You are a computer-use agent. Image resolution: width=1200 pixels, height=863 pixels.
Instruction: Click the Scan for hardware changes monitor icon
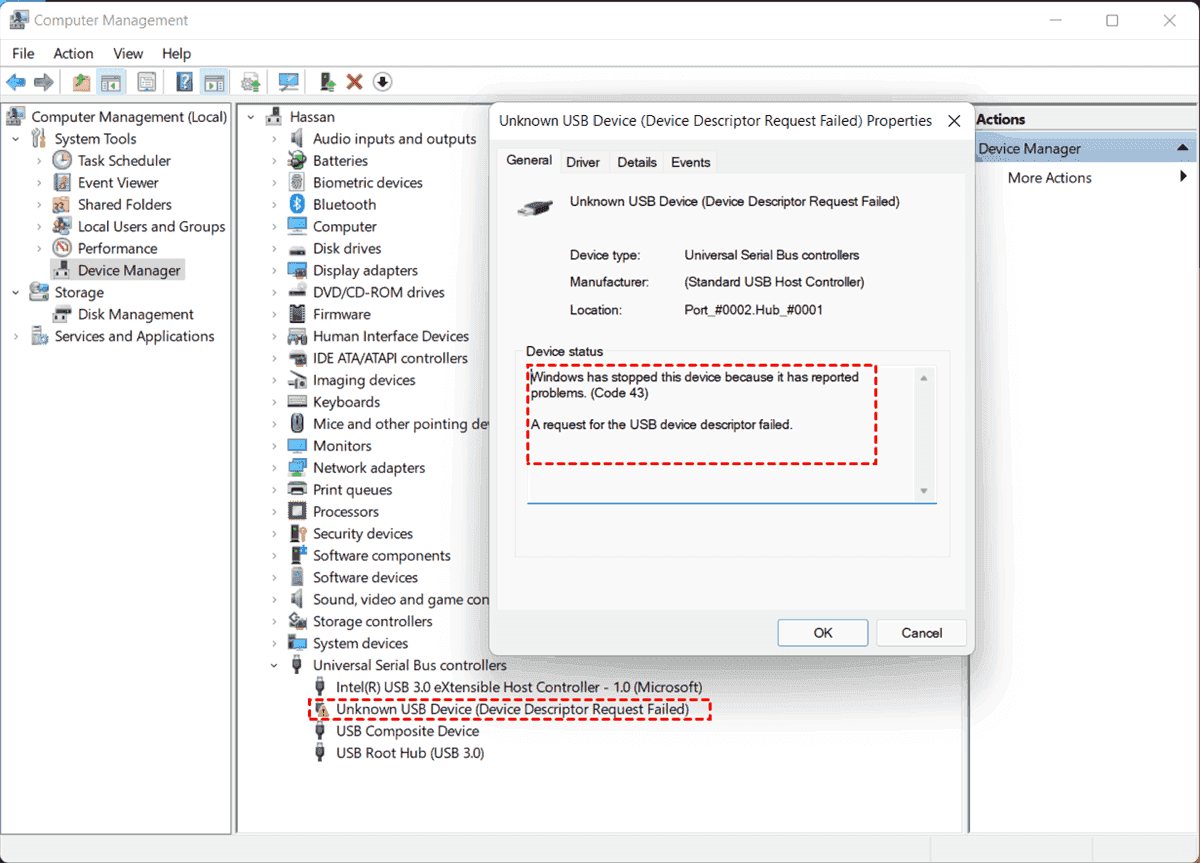point(289,82)
